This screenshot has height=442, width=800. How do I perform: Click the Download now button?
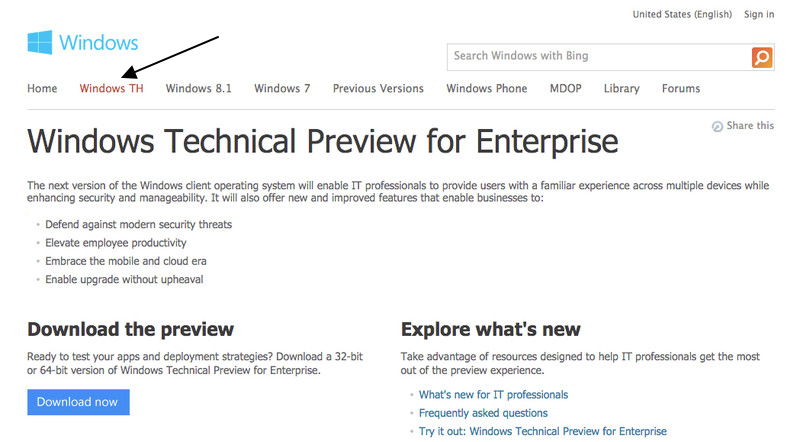pos(78,402)
